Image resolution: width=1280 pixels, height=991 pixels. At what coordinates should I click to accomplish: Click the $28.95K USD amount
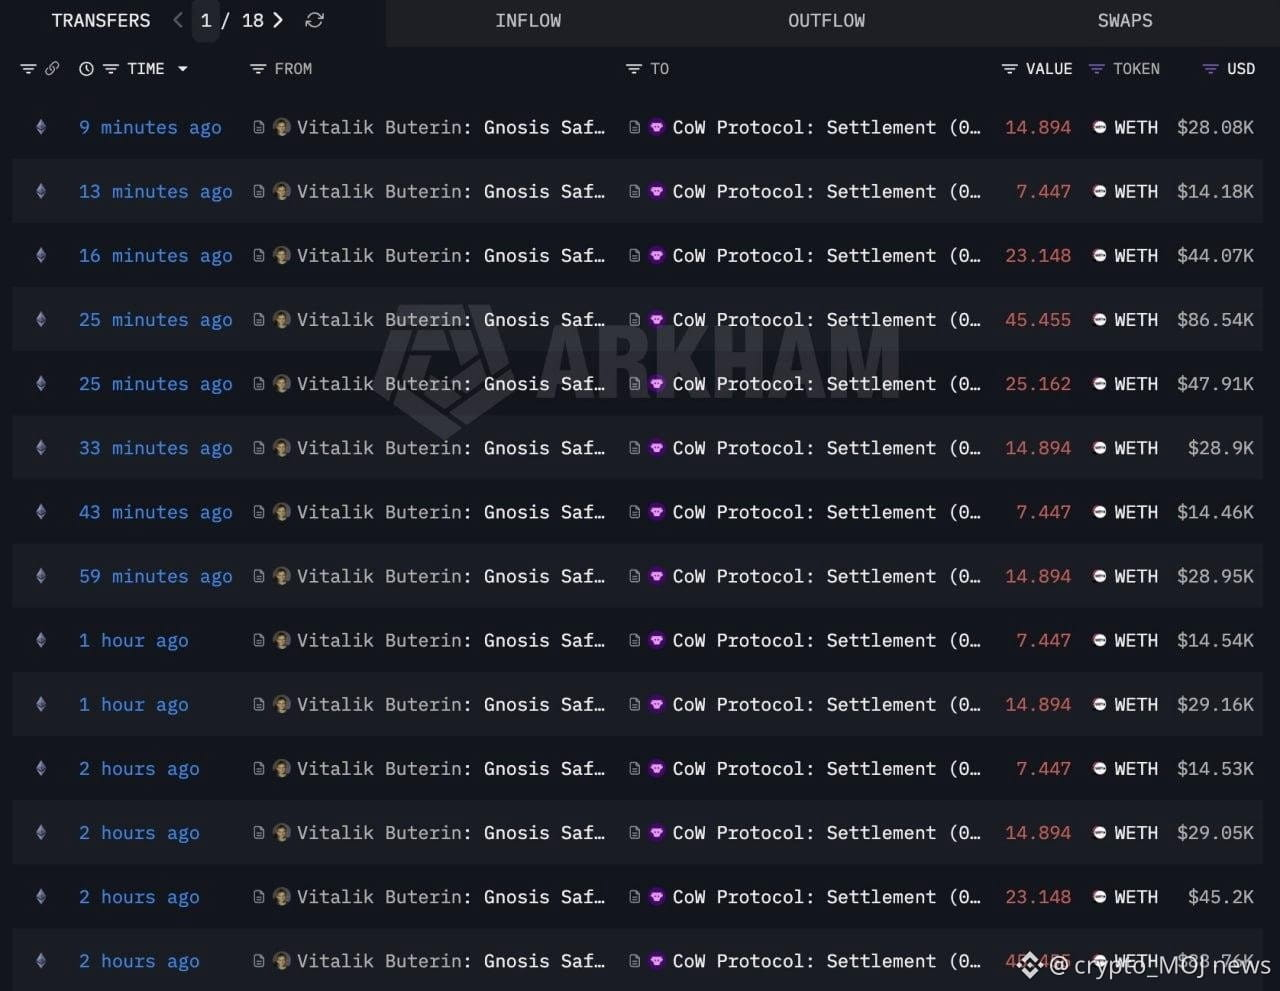tap(1215, 576)
